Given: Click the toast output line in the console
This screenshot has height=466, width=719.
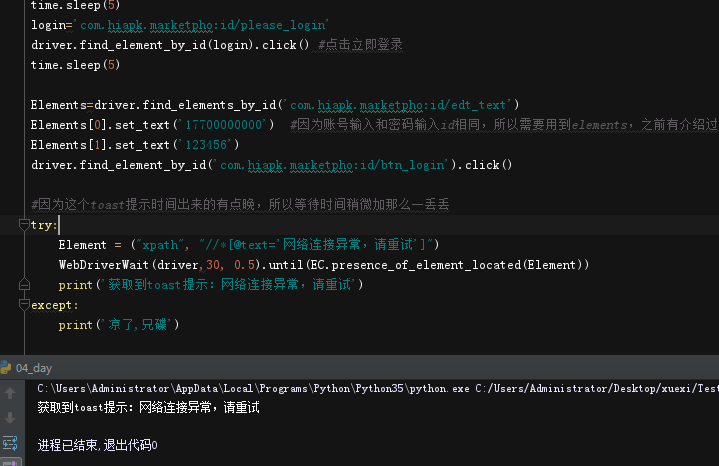Looking at the screenshot, I should [149, 407].
